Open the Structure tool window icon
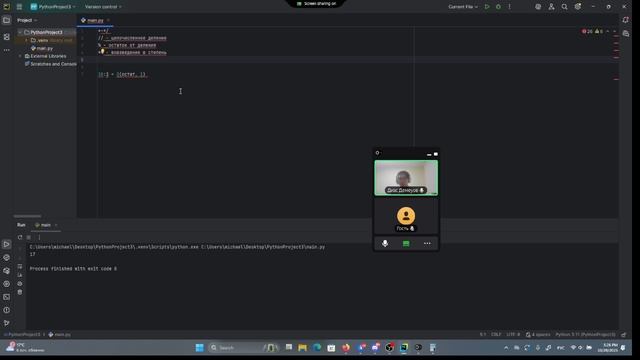 7,37
